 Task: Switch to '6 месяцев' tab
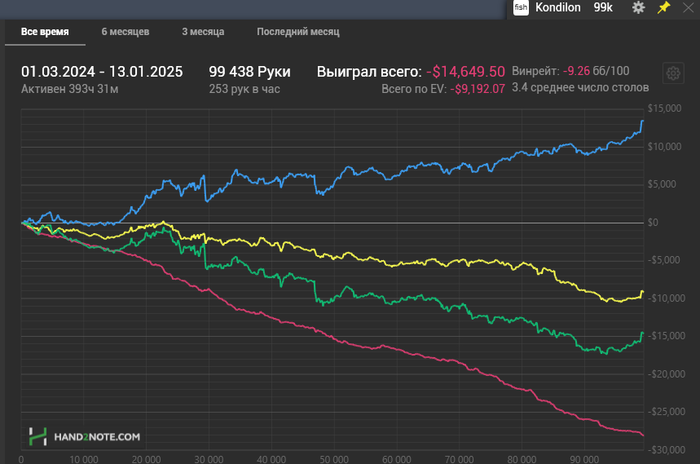click(x=125, y=32)
